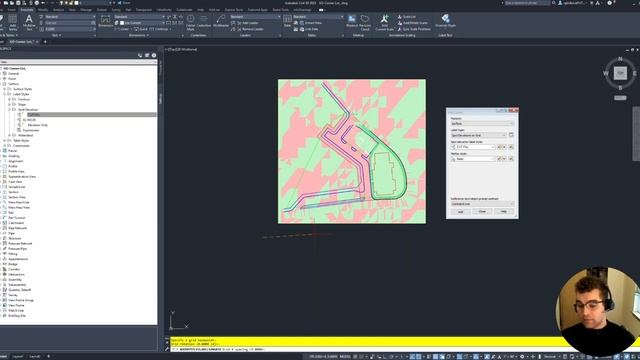Switch to the Layout2 tab
Viewport: 640px width, 360px height.
35,356
